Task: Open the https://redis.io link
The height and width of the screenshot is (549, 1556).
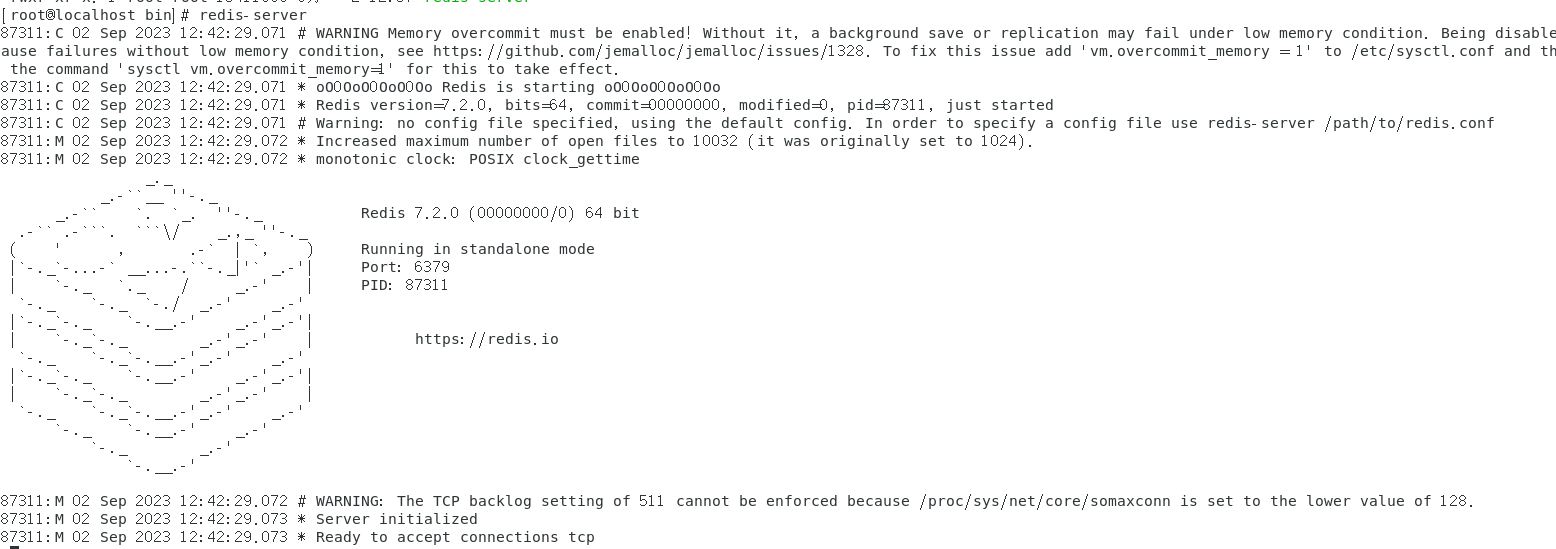Action: pyautogui.click(x=487, y=339)
